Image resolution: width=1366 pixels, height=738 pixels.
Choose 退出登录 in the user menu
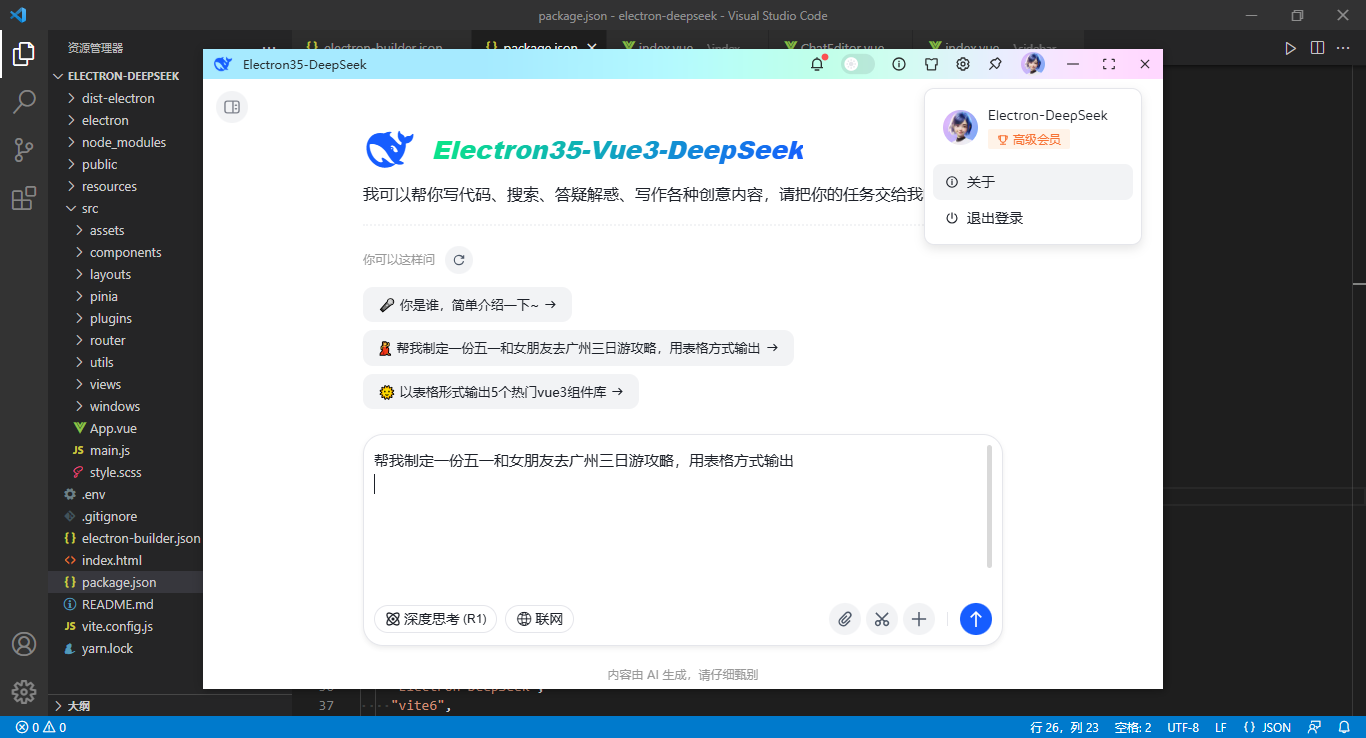1033,218
